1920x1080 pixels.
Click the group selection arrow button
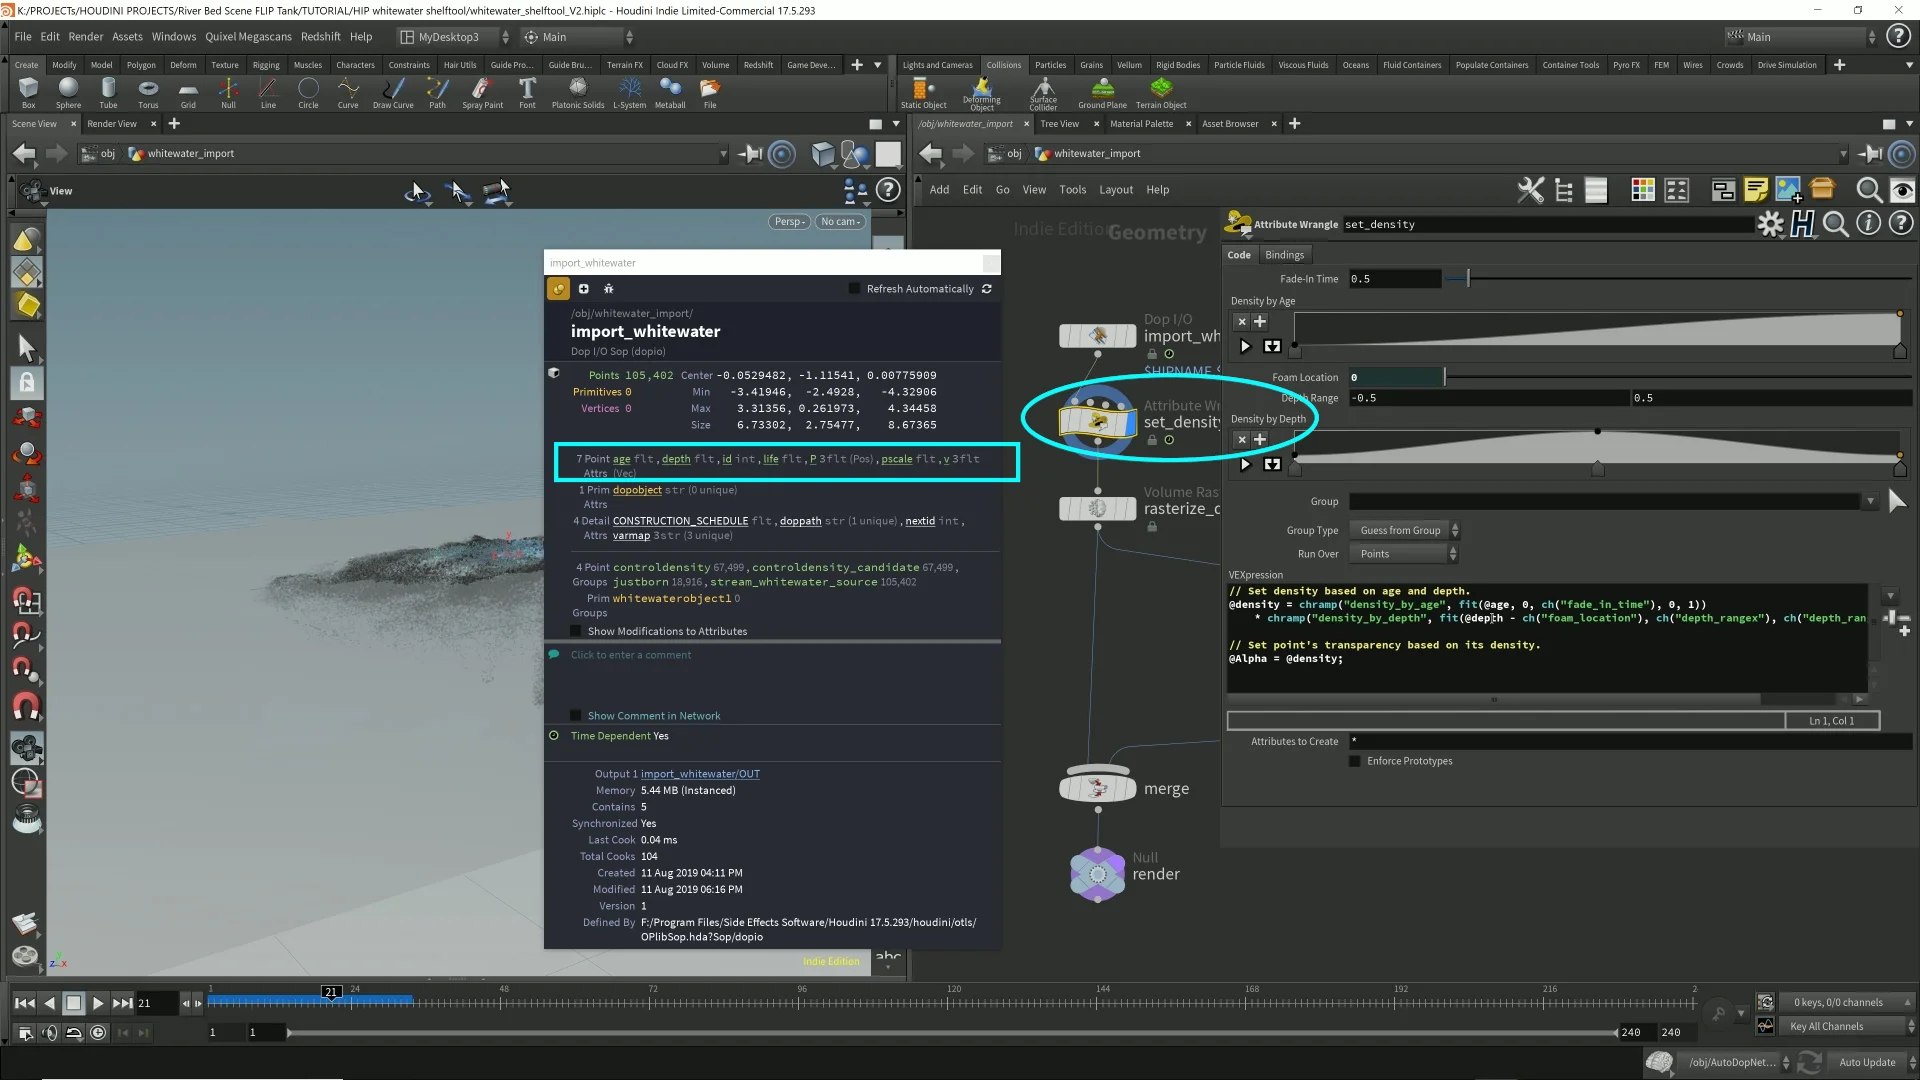coord(1896,502)
